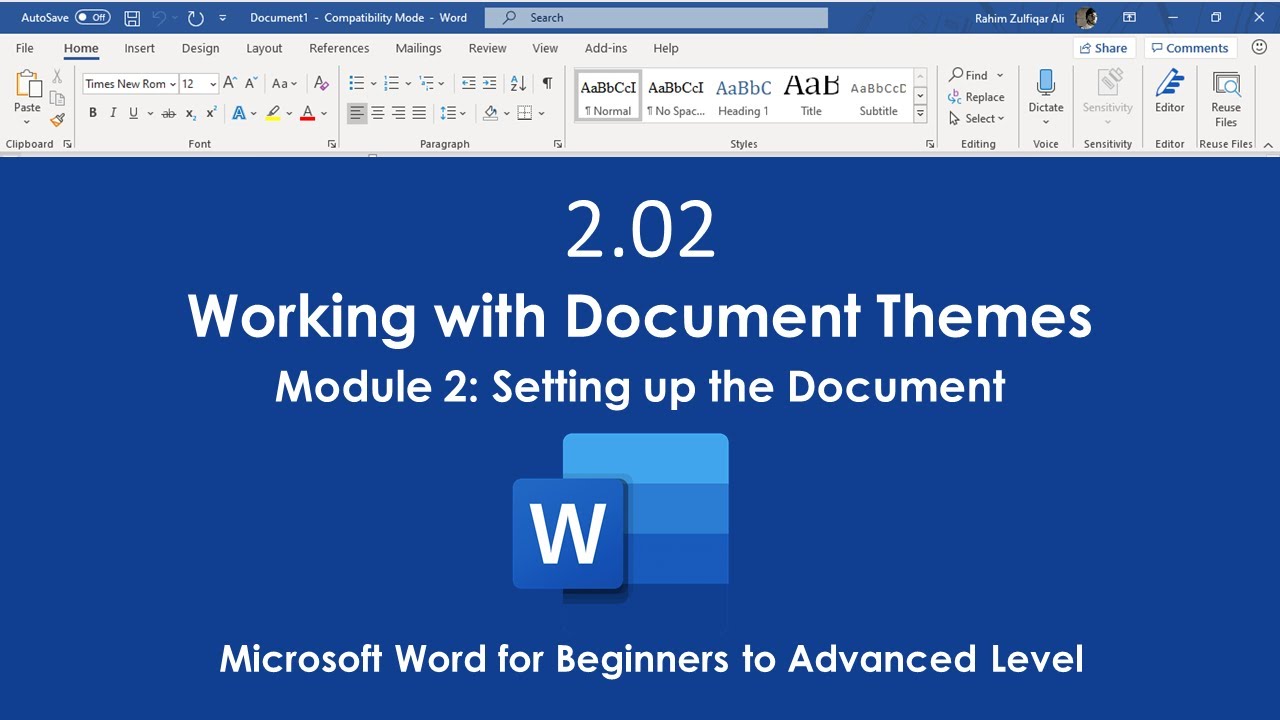Click Increase Indent icon
Image resolution: width=1280 pixels, height=720 pixels.
click(489, 83)
